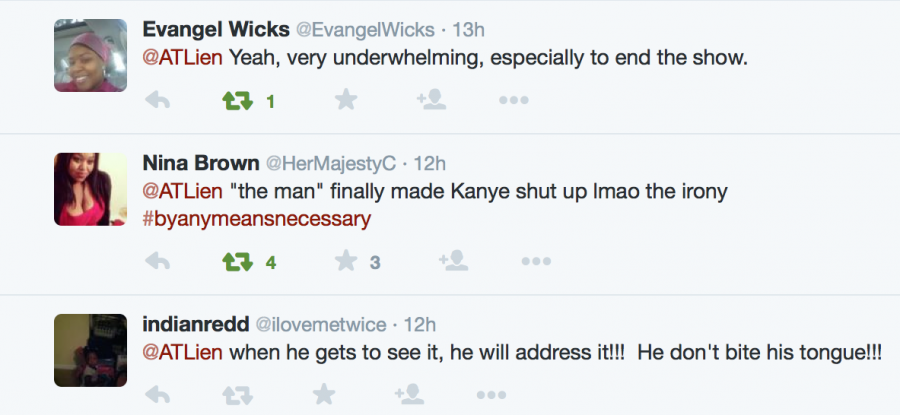Favorite Evangel Wicks' tweet with star
The width and height of the screenshot is (900, 415).
(346, 100)
